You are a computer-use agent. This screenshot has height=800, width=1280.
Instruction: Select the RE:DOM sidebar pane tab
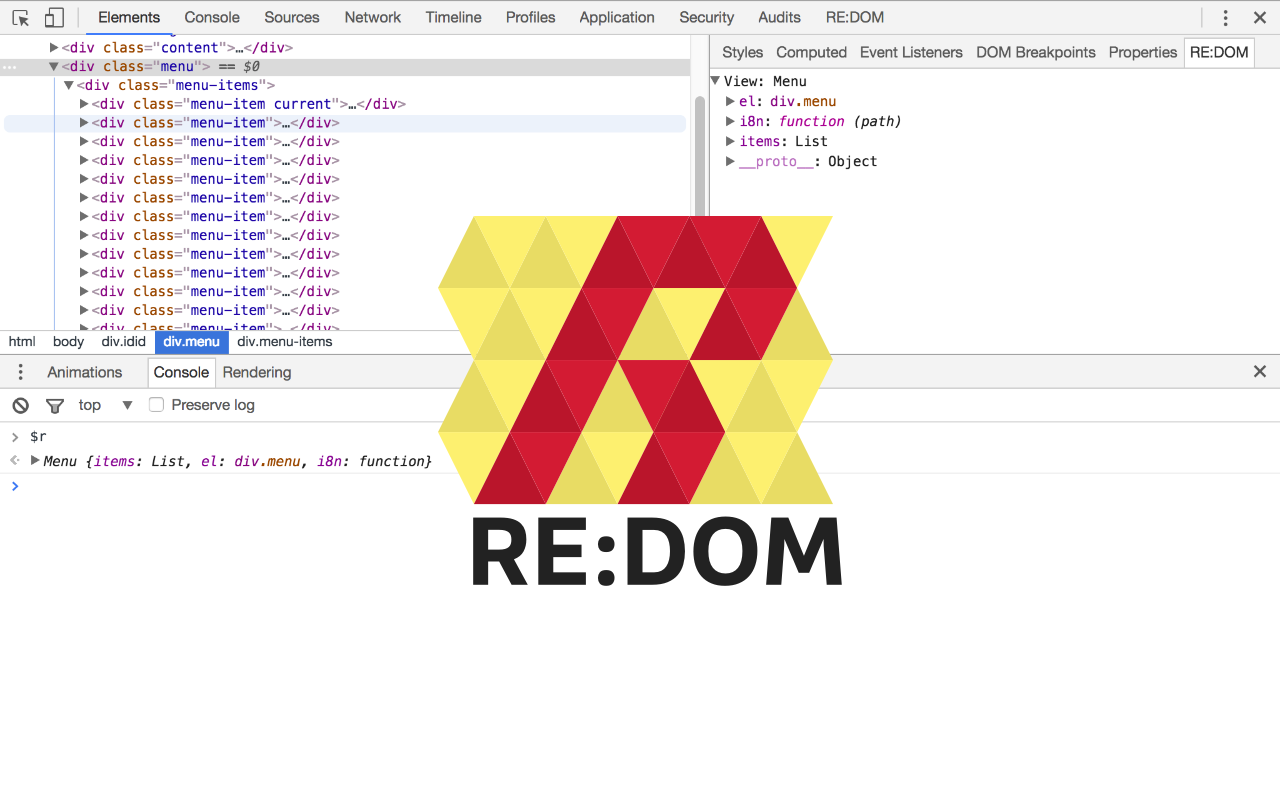tap(1219, 52)
